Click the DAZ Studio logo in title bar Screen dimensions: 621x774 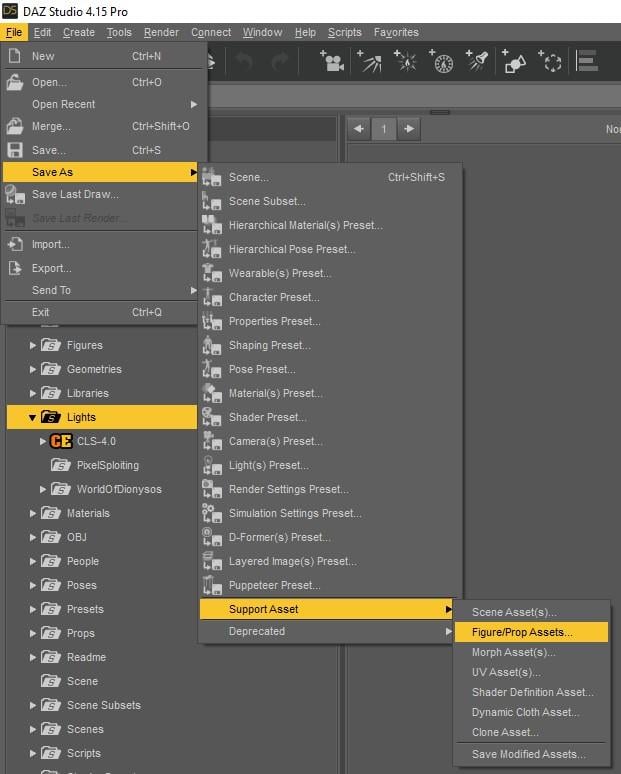pyautogui.click(x=10, y=11)
